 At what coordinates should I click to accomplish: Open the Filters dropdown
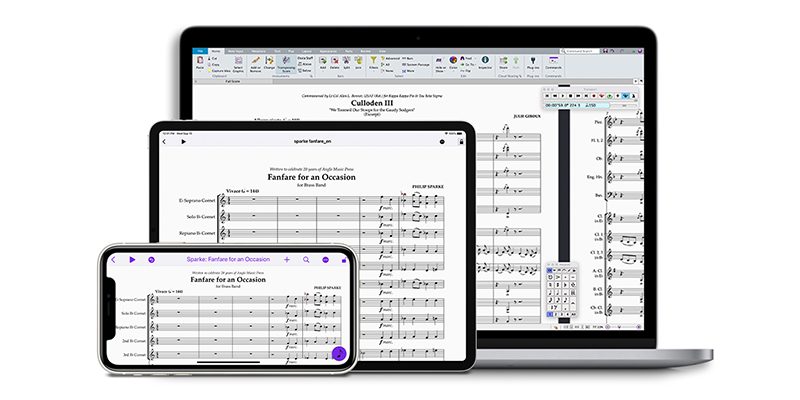[373, 64]
